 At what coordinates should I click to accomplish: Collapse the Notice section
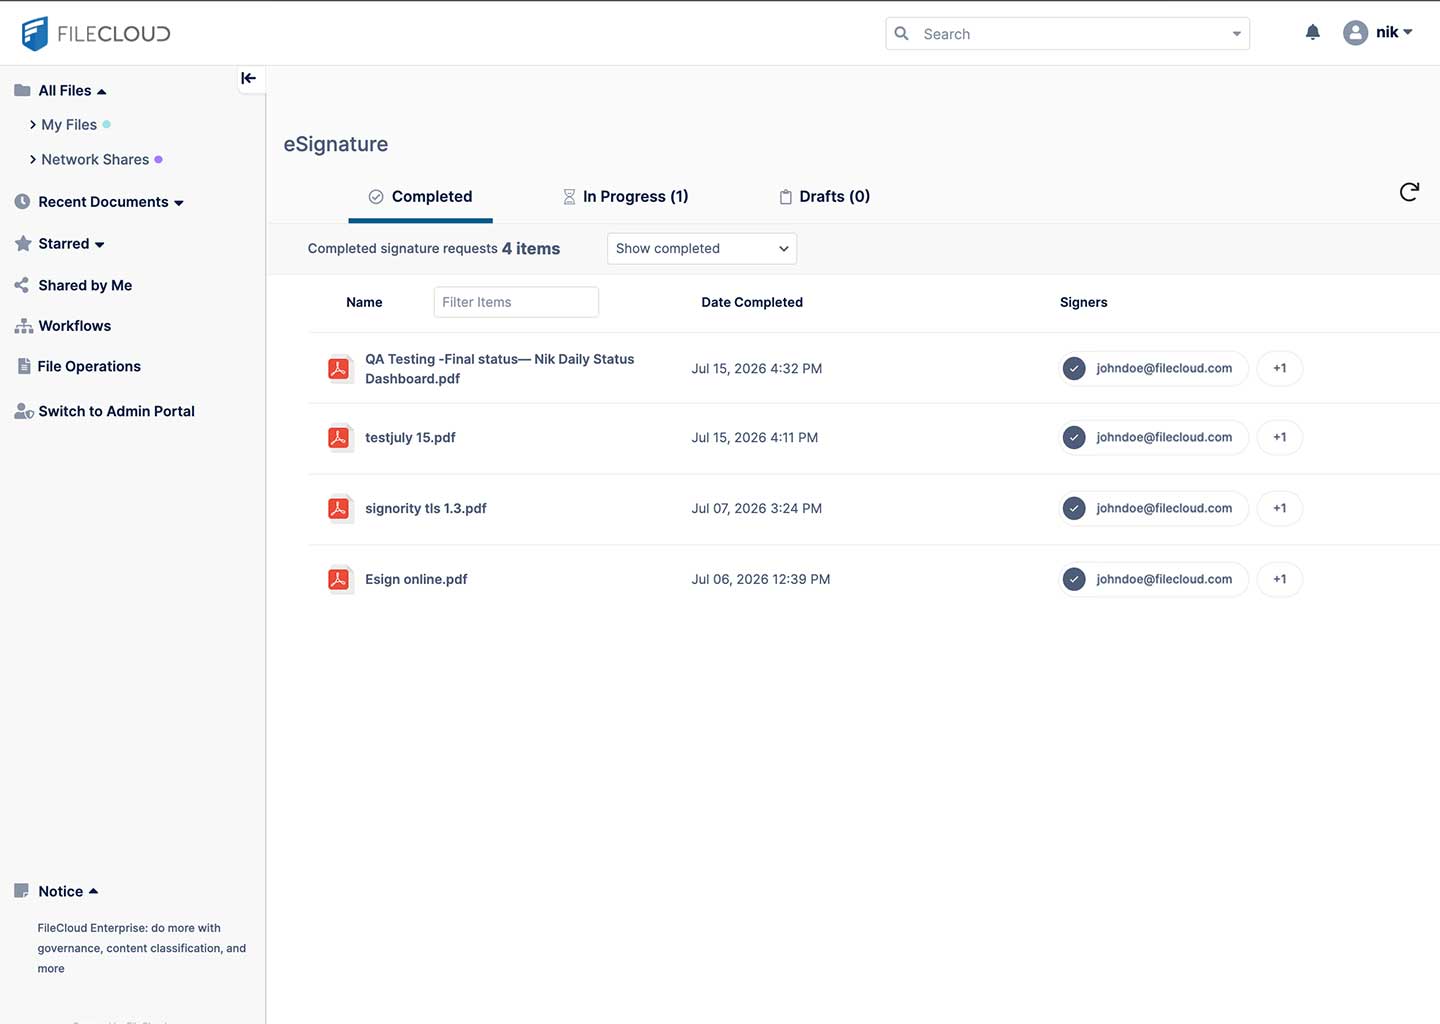[x=93, y=891]
